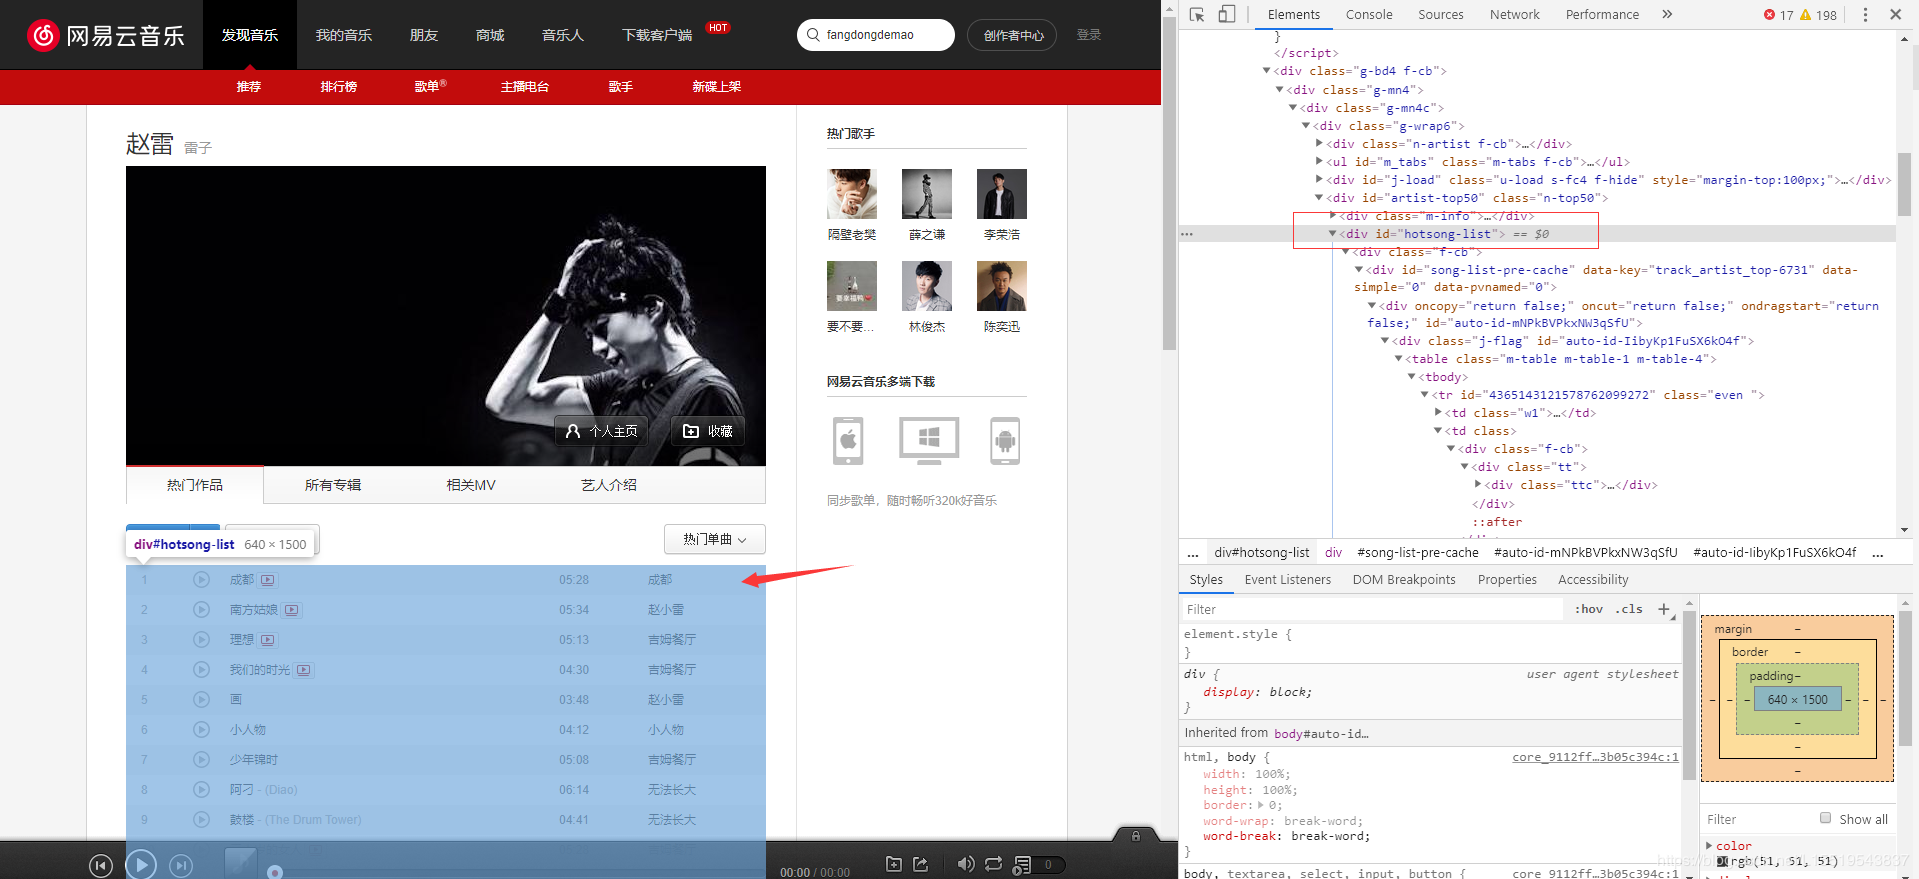Click the volume speaker icon in the player bar
Image resolution: width=1919 pixels, height=879 pixels.
965,864
